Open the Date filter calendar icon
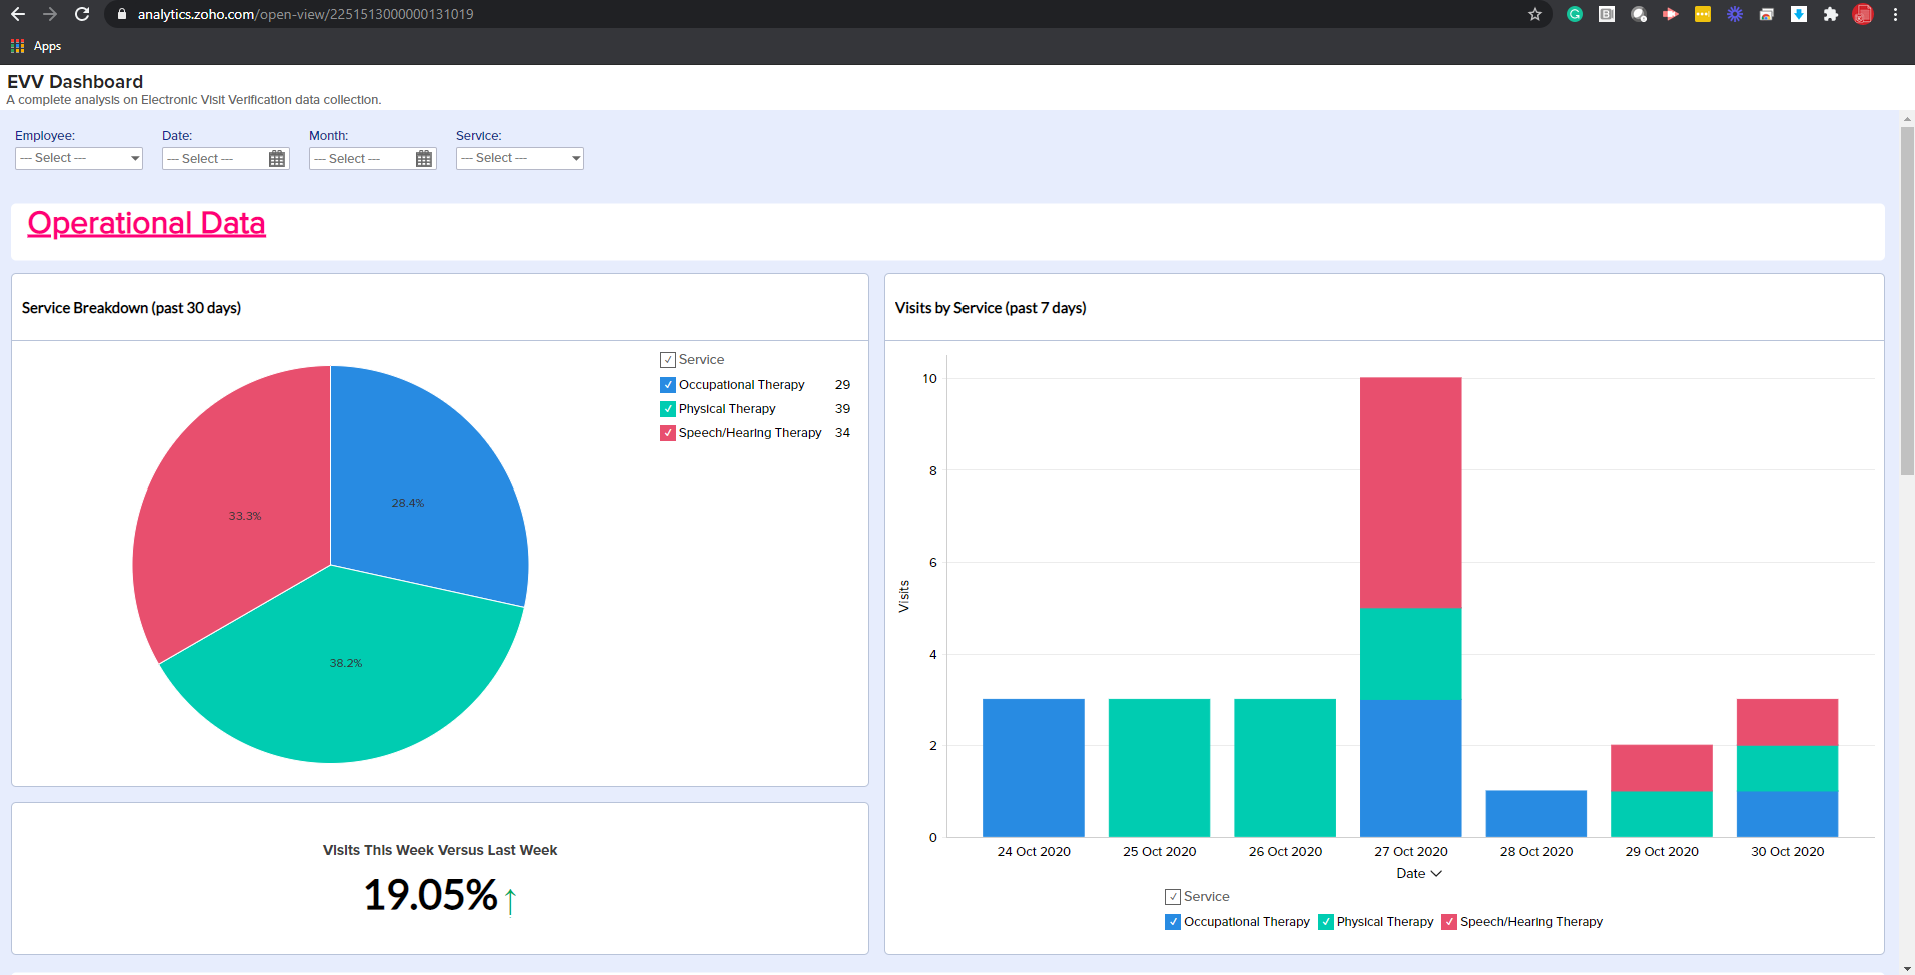 (x=277, y=159)
